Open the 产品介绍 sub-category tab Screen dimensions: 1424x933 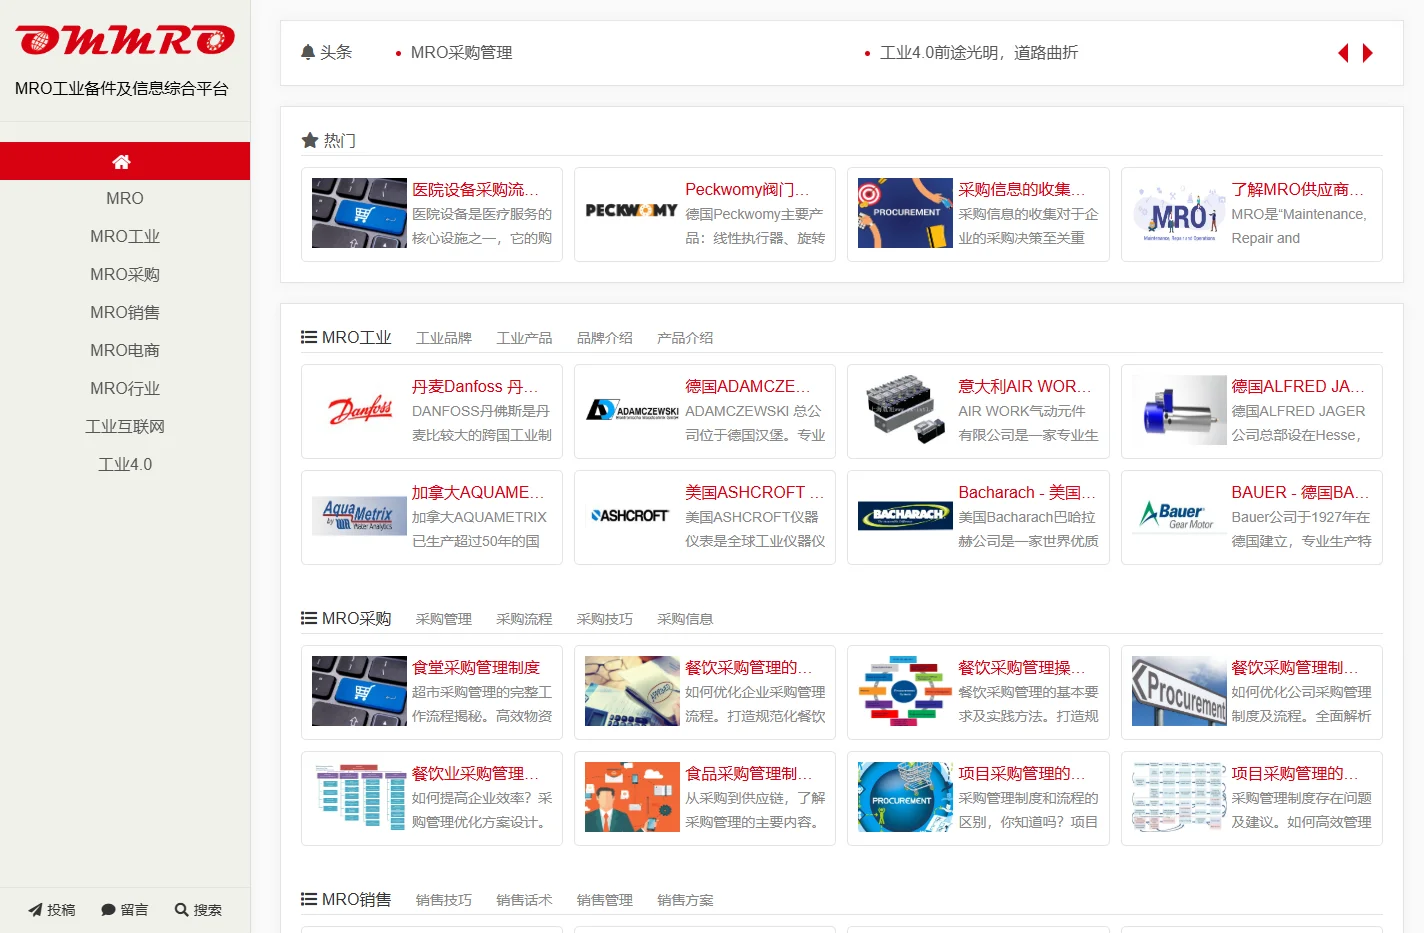685,338
